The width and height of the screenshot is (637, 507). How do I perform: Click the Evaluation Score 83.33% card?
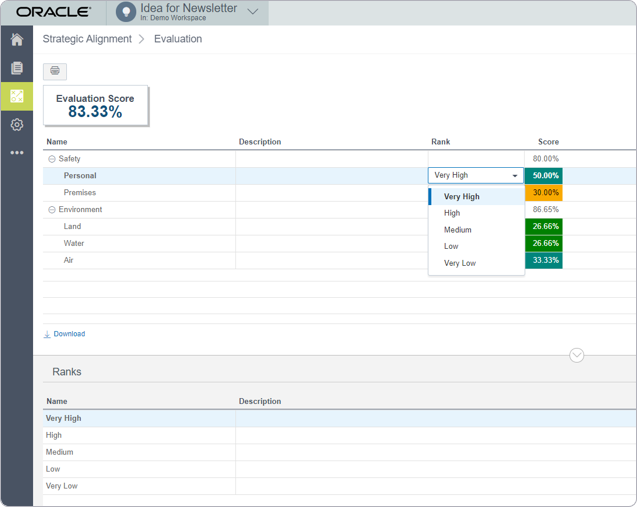pyautogui.click(x=95, y=105)
